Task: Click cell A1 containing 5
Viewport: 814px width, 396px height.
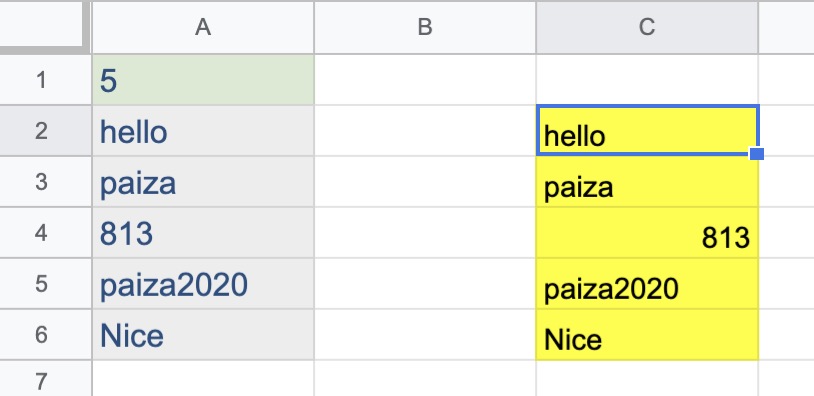Action: pyautogui.click(x=203, y=80)
